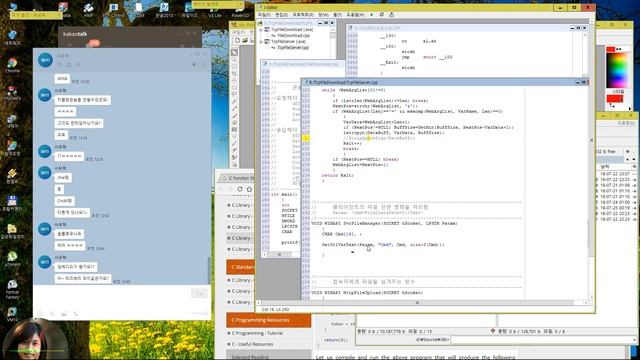The width and height of the screenshot is (640, 360).
Task: Click the New document icon in the background app
Action: pos(238,40)
